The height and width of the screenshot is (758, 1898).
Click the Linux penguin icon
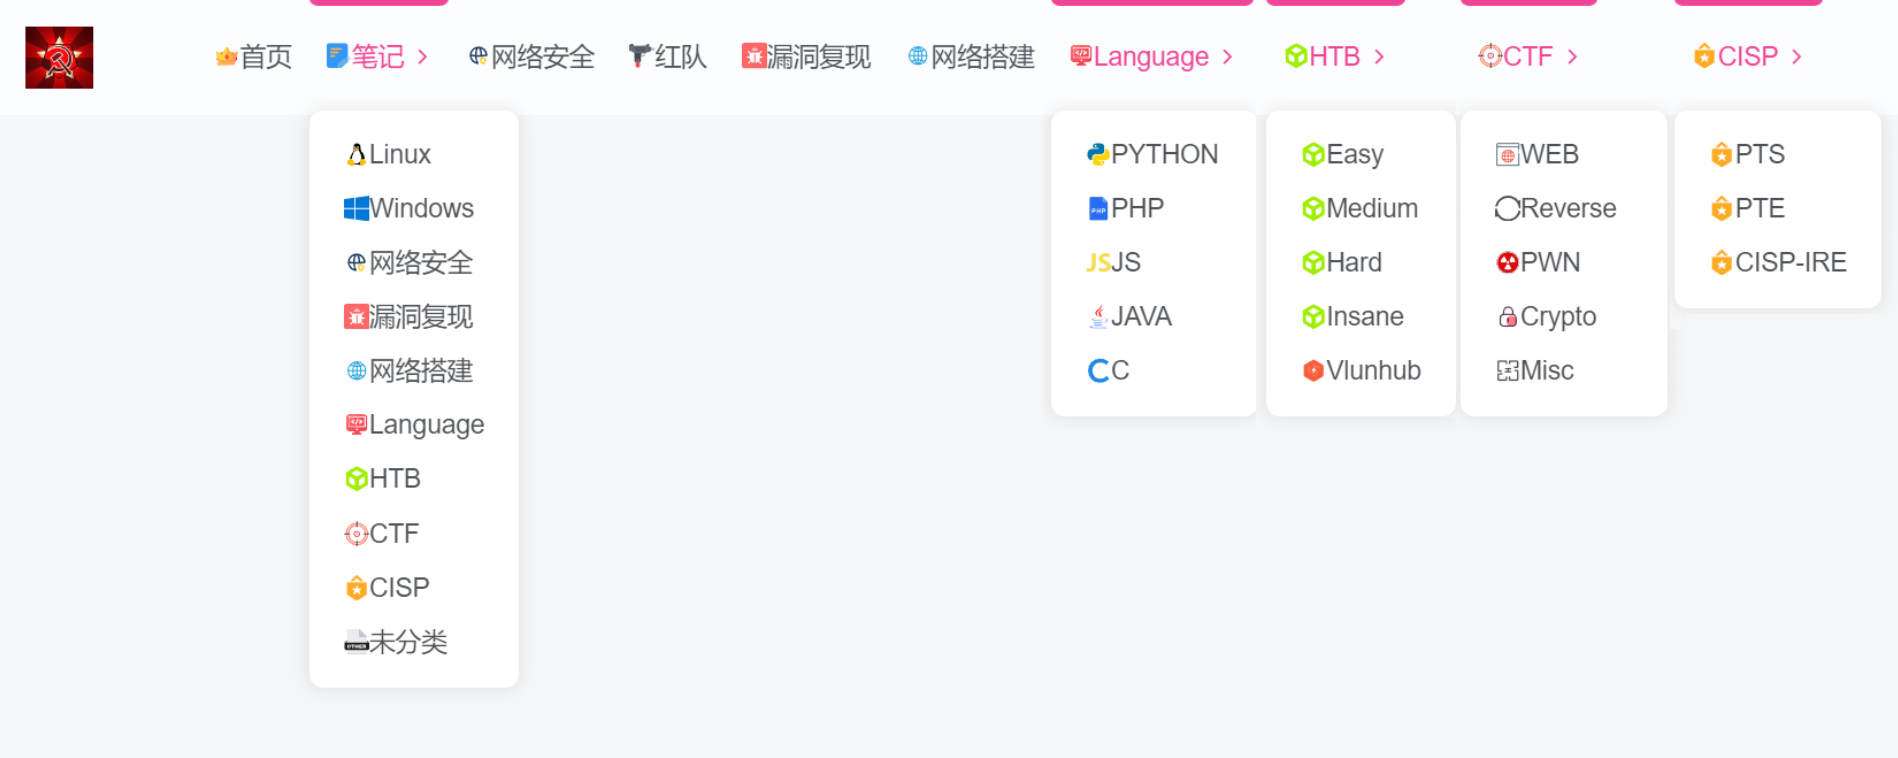[x=356, y=154]
